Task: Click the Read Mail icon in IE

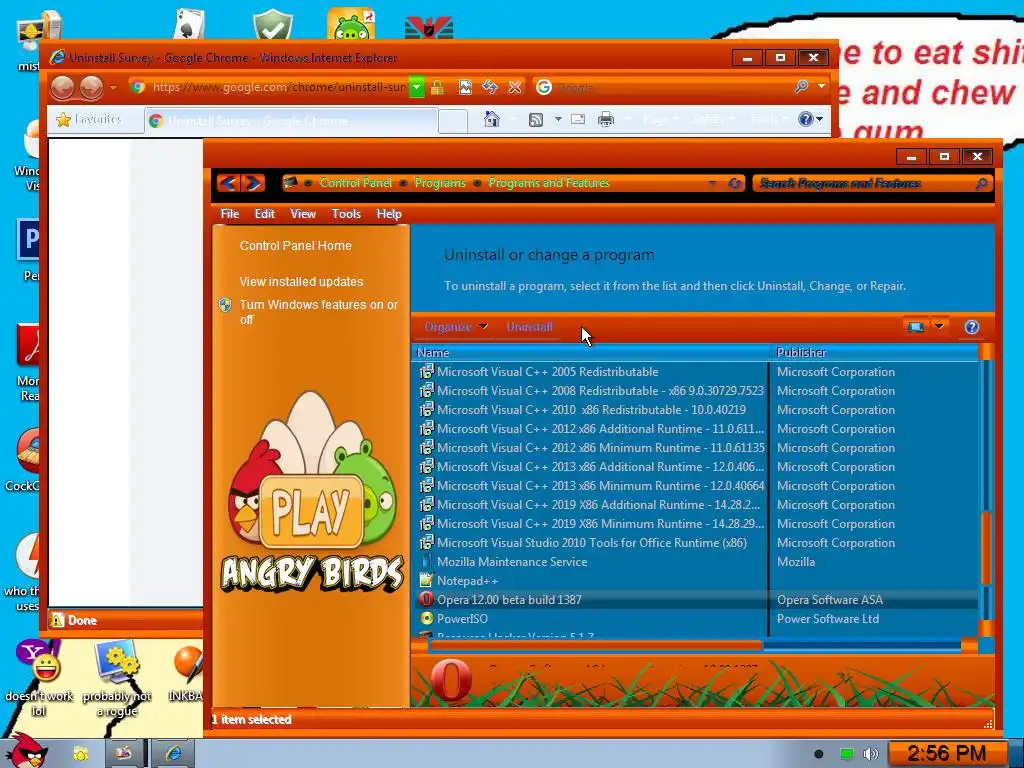Action: 578,119
